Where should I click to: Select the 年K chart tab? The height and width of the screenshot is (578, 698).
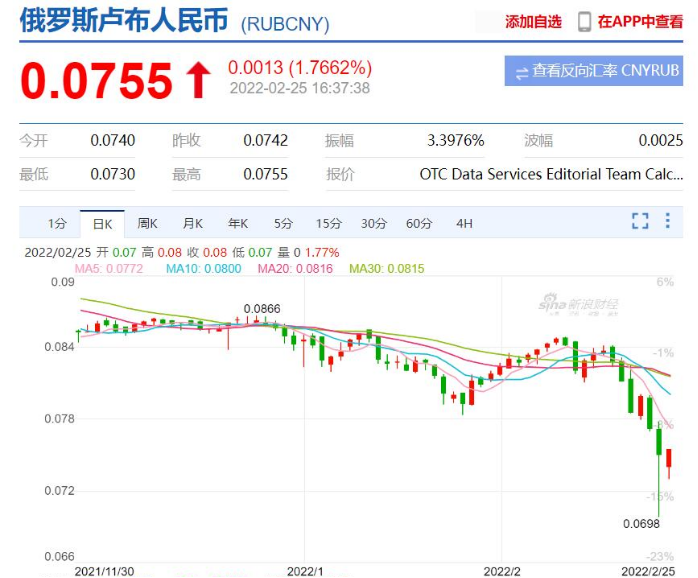pos(238,223)
